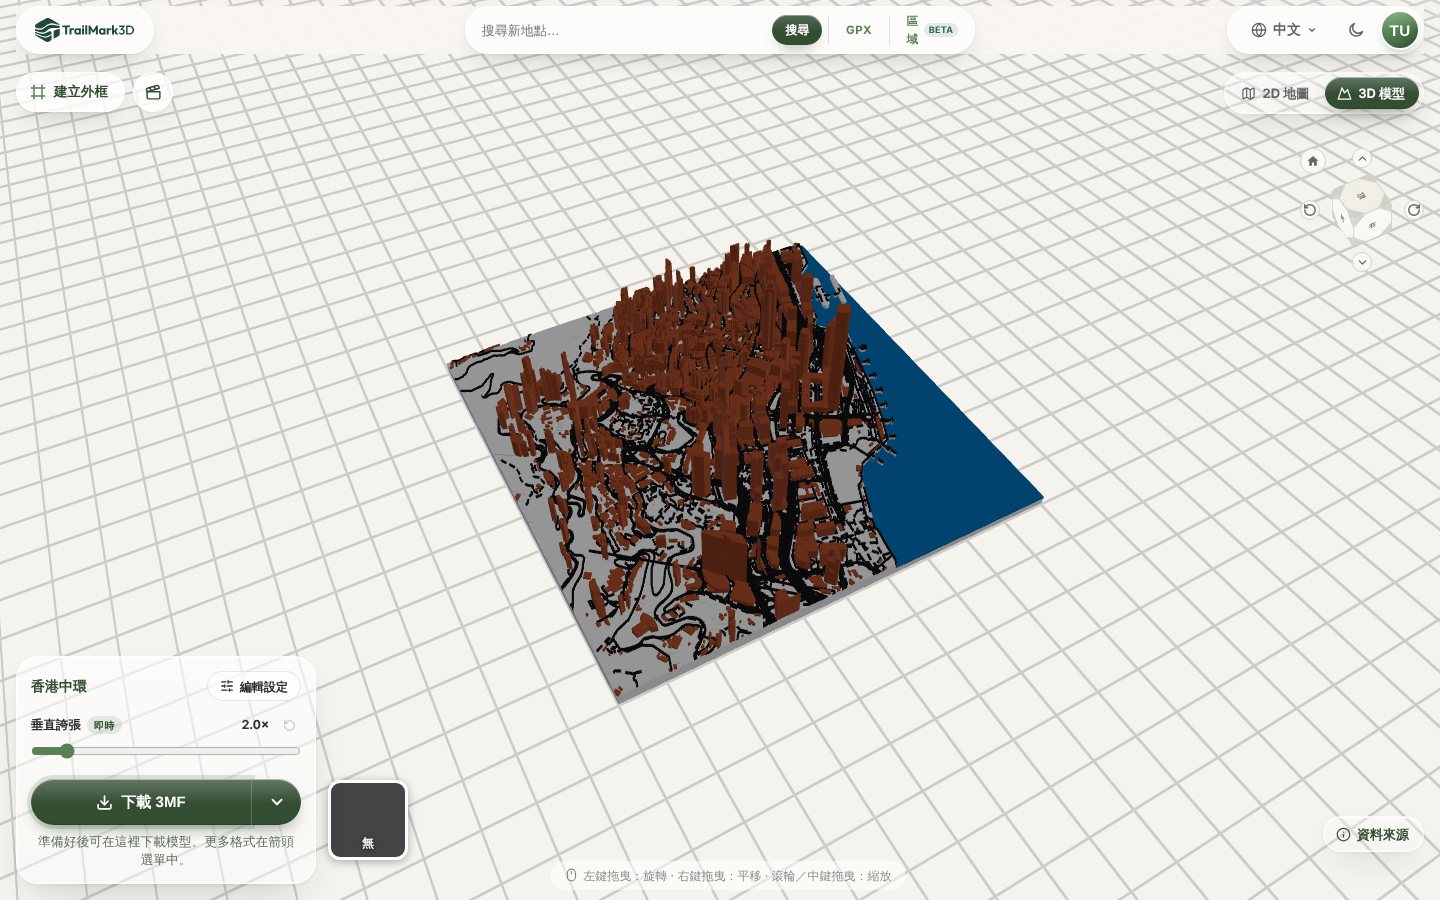Image resolution: width=1440 pixels, height=900 pixels.
Task: Tilt view down with the down chevron
Action: coord(1362,262)
